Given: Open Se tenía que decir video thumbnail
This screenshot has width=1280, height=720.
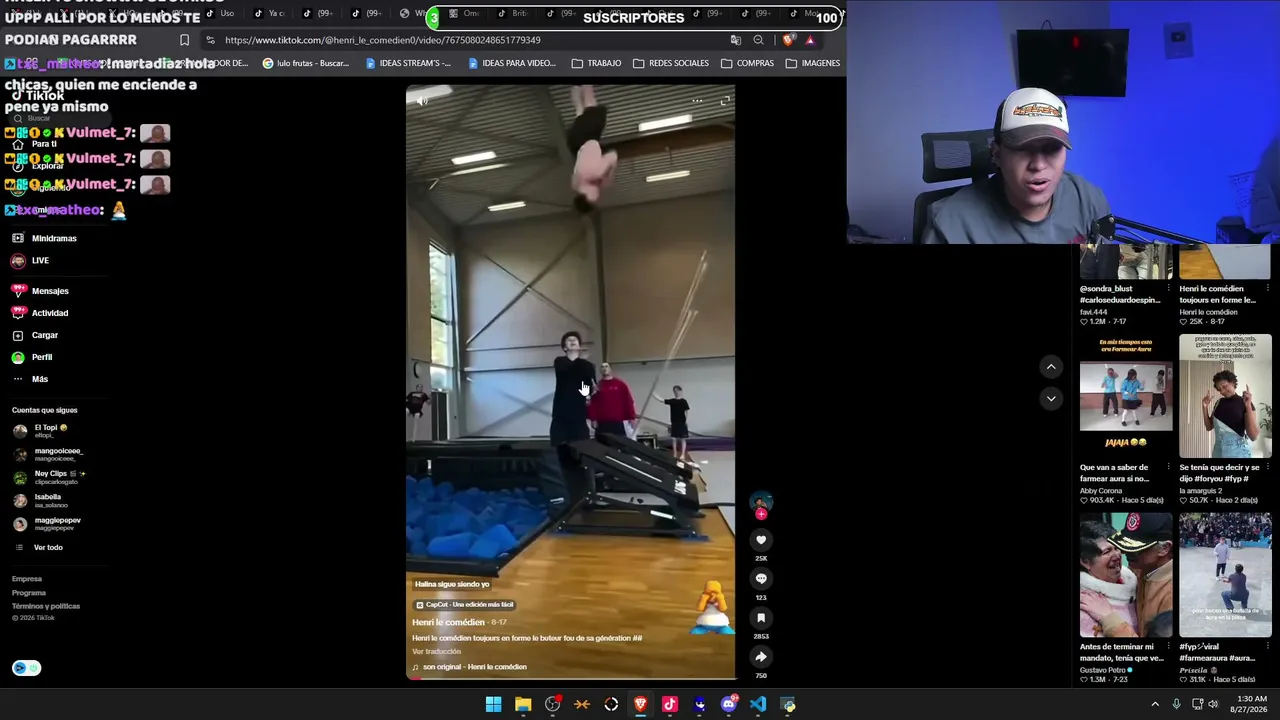Looking at the screenshot, I should pyautogui.click(x=1225, y=397).
